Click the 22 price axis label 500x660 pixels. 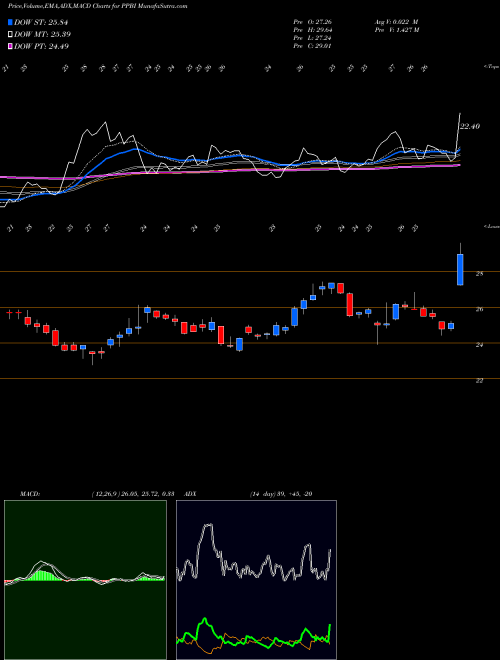click(x=479, y=381)
